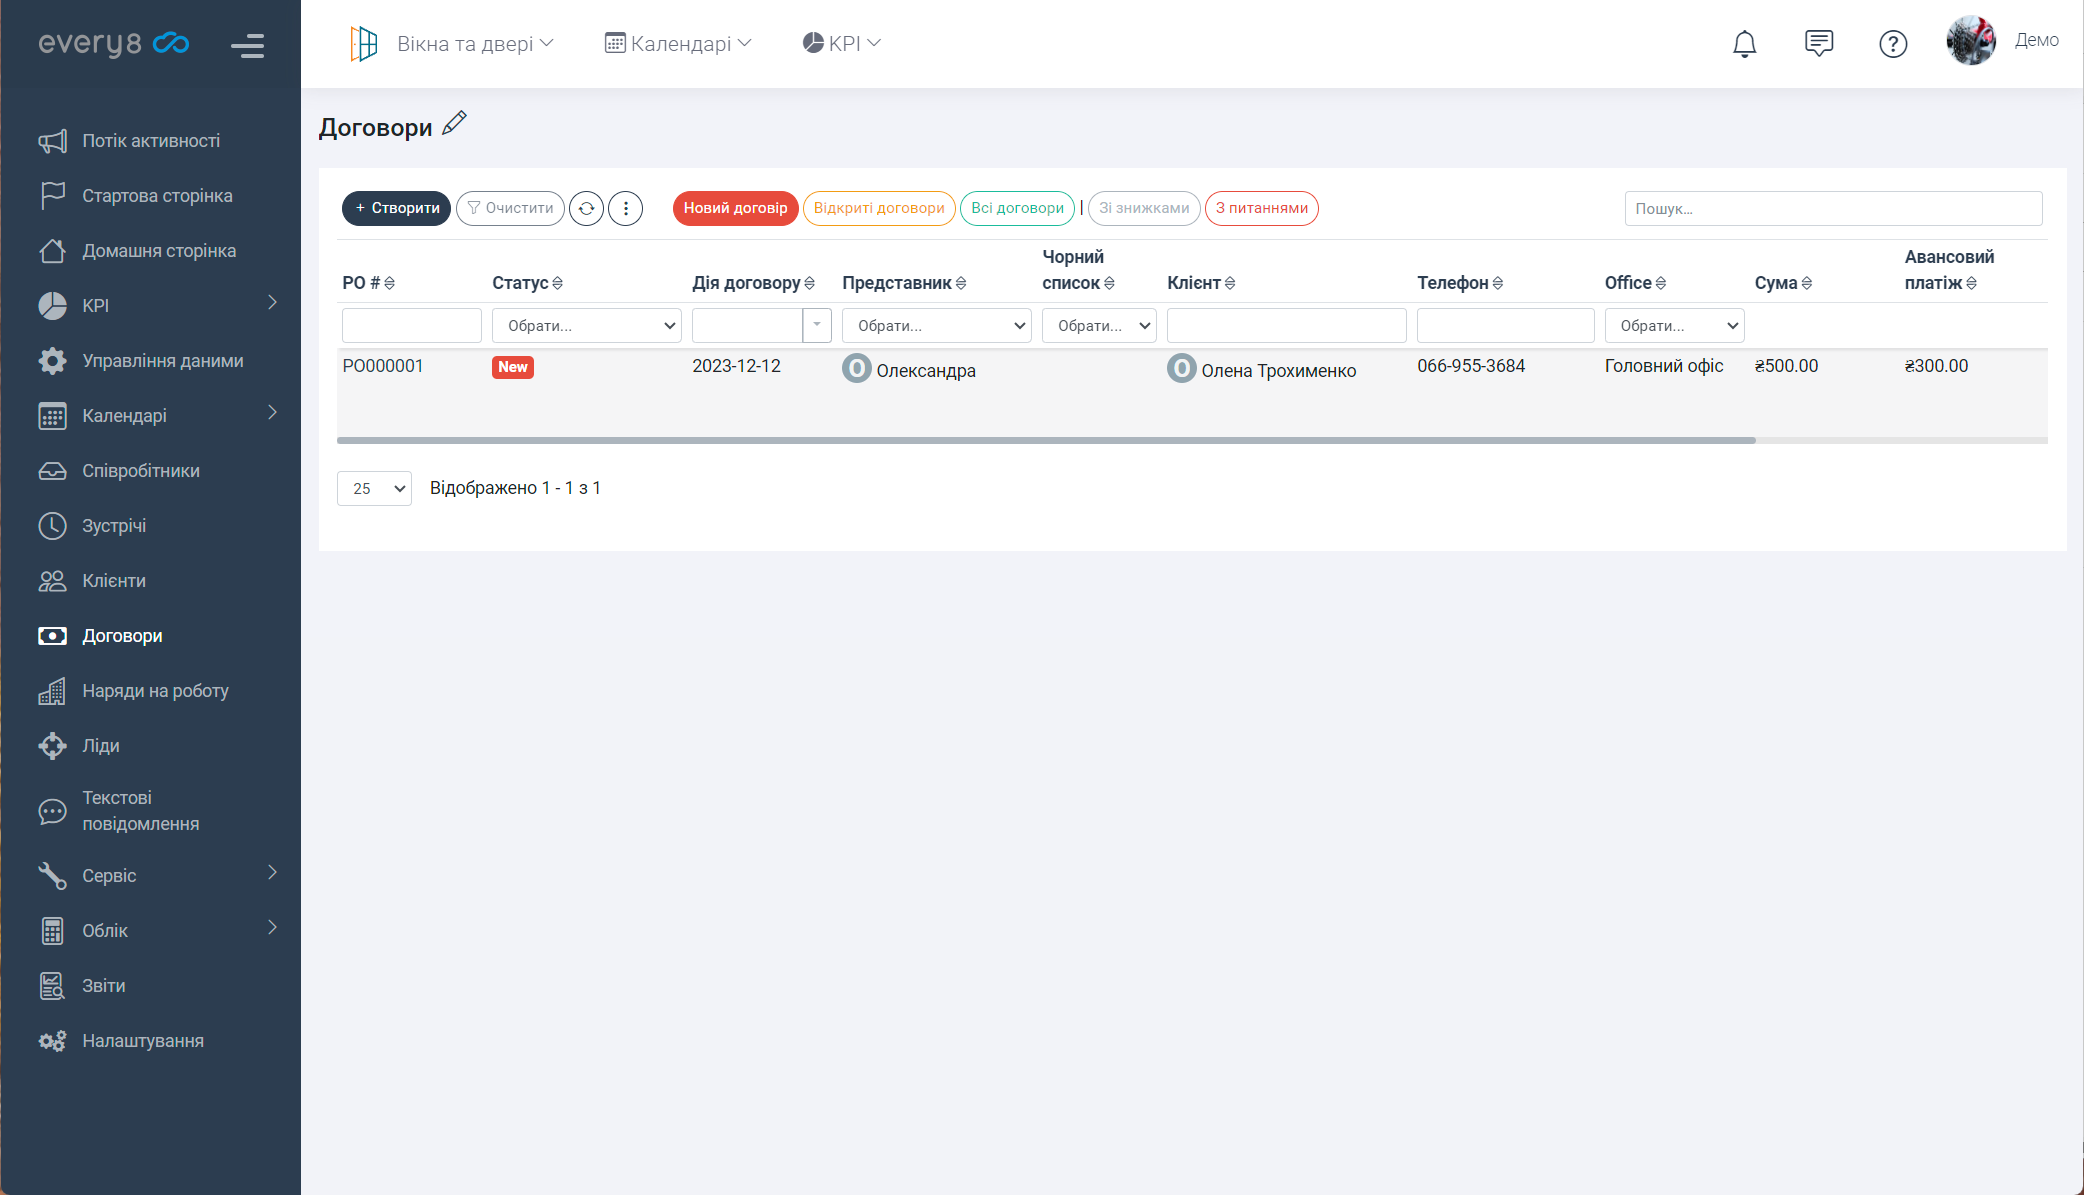Open the three-dot more options menu

point(626,209)
